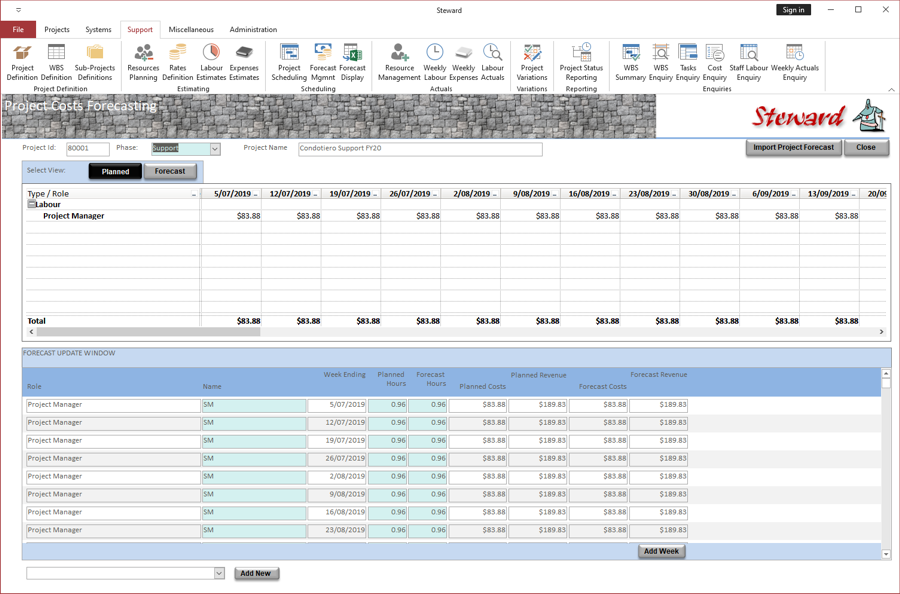The height and width of the screenshot is (594, 900).
Task: Open the File tab
Action: pos(18,29)
